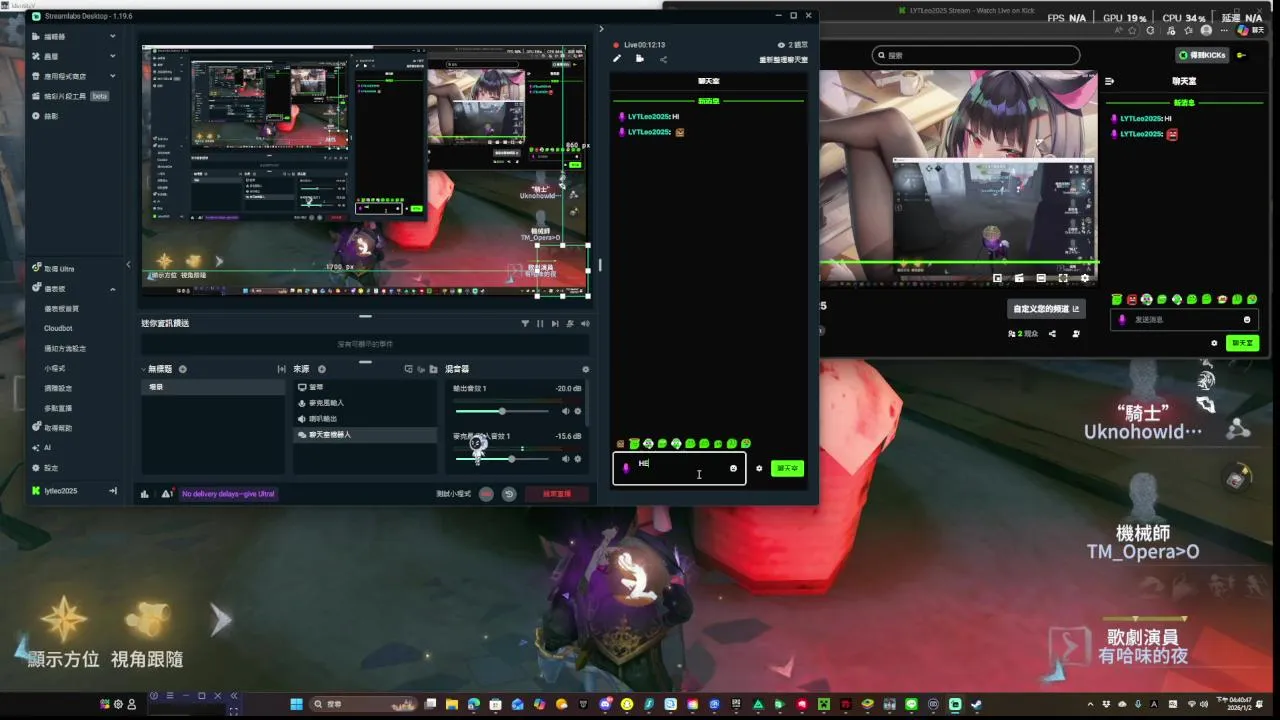1280x720 pixels.
Task: Collapse the Kick chat via header icon
Action: click(1109, 81)
